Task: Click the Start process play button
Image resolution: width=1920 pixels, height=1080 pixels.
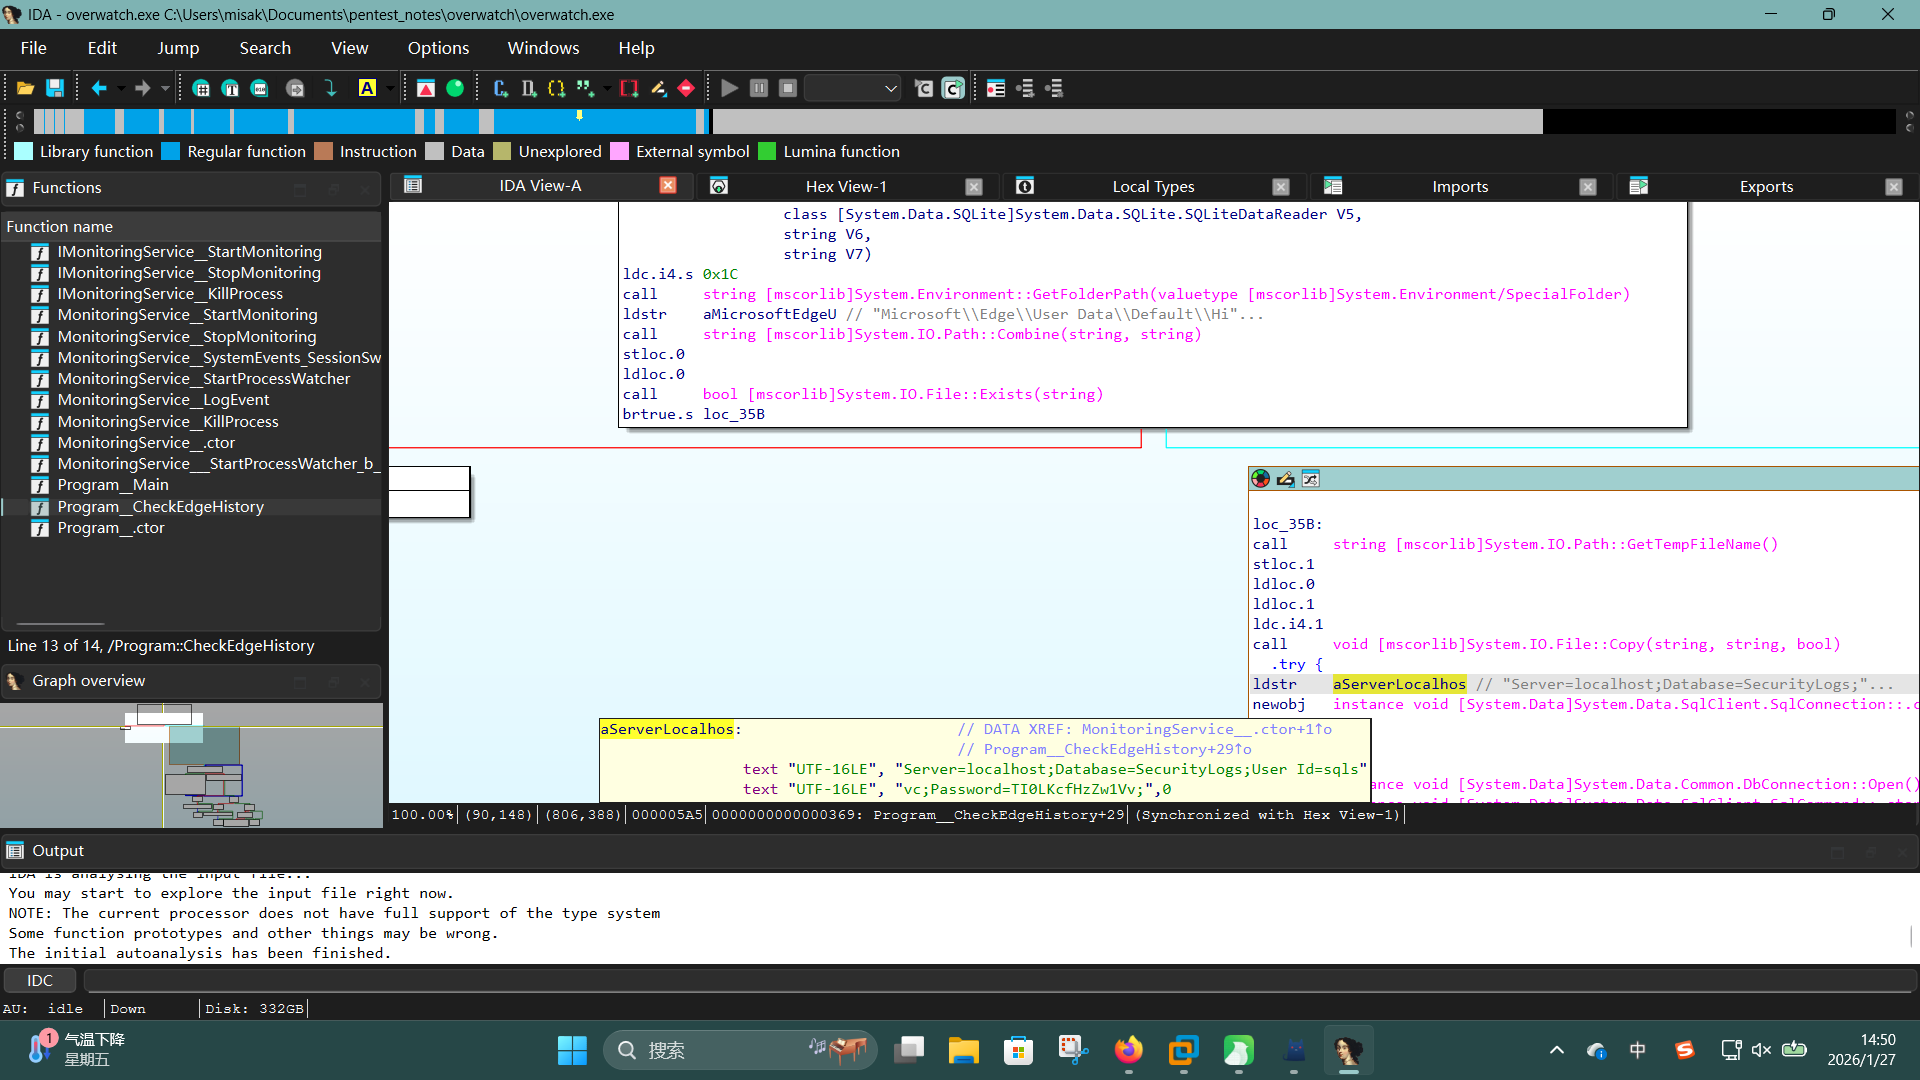Action: (729, 88)
